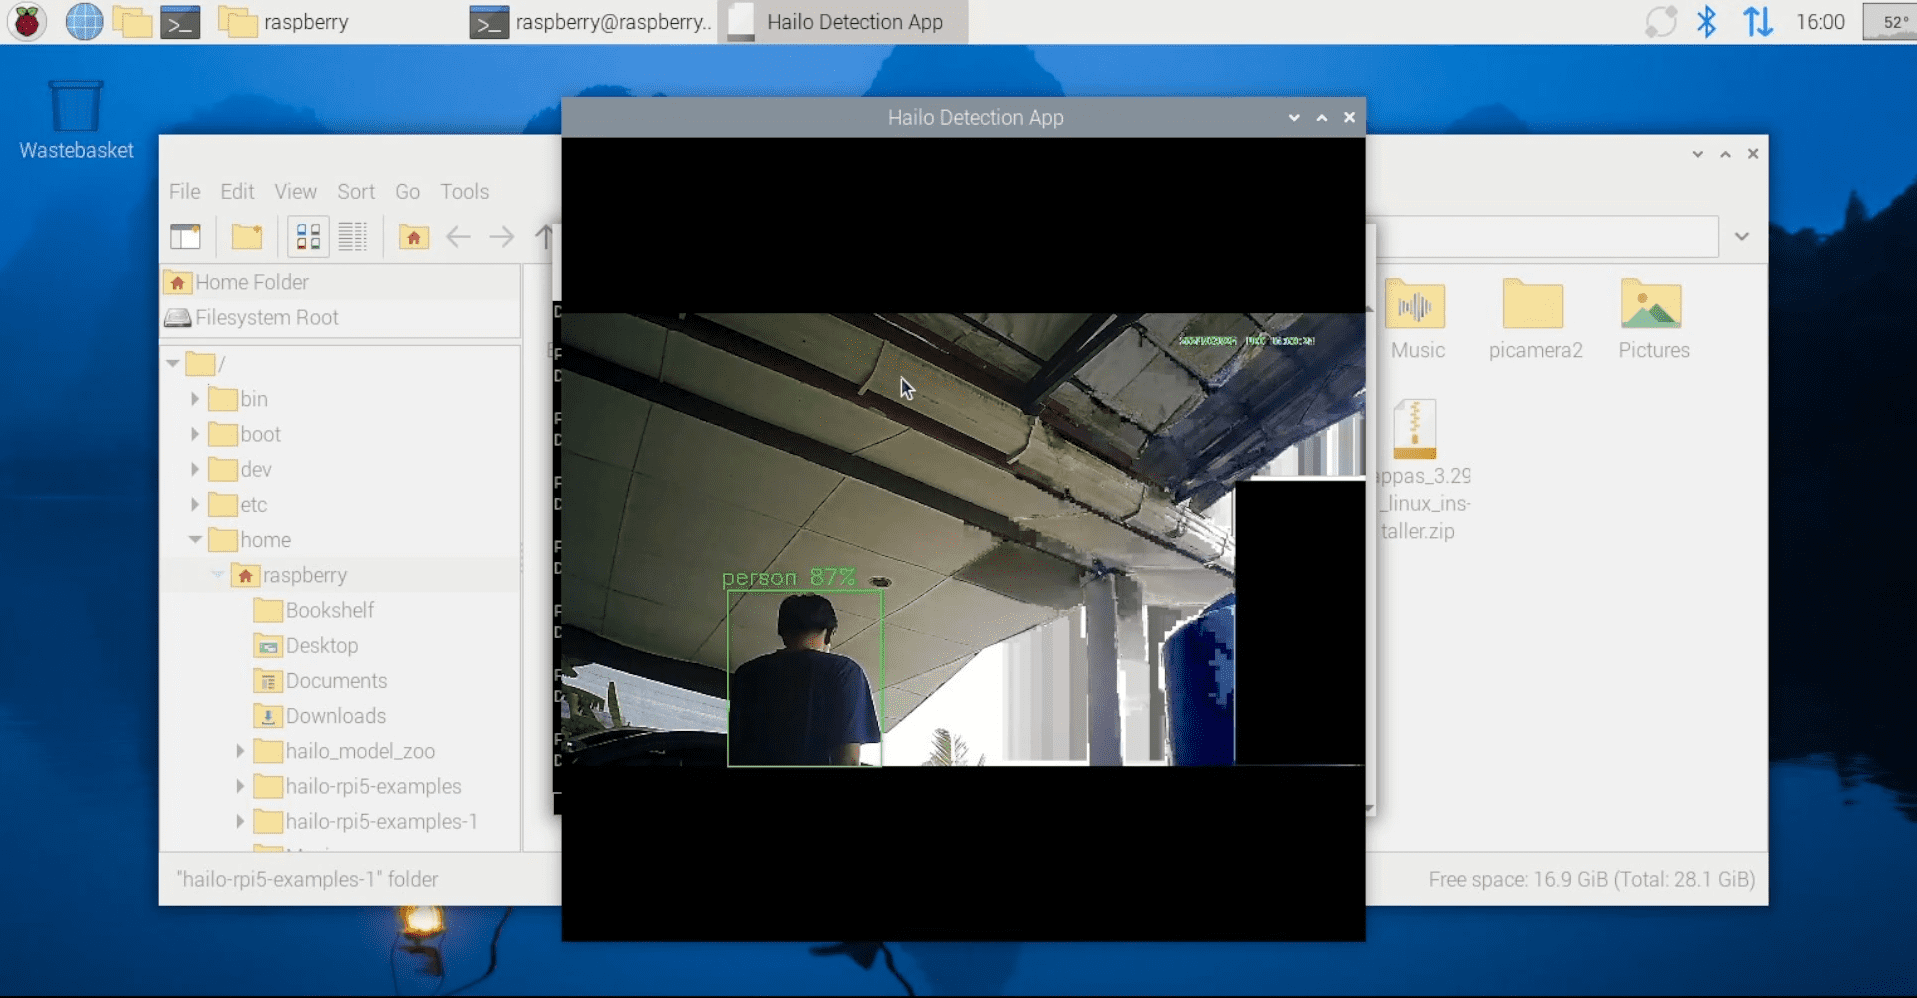Open the Tools menu
The height and width of the screenshot is (998, 1917).
point(463,191)
